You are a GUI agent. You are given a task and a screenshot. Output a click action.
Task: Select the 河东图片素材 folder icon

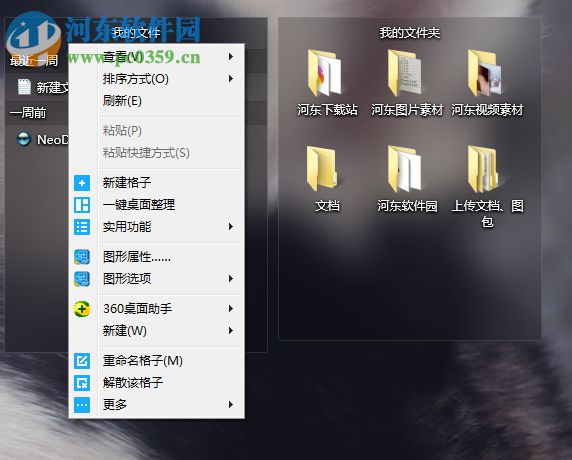[x=405, y=73]
